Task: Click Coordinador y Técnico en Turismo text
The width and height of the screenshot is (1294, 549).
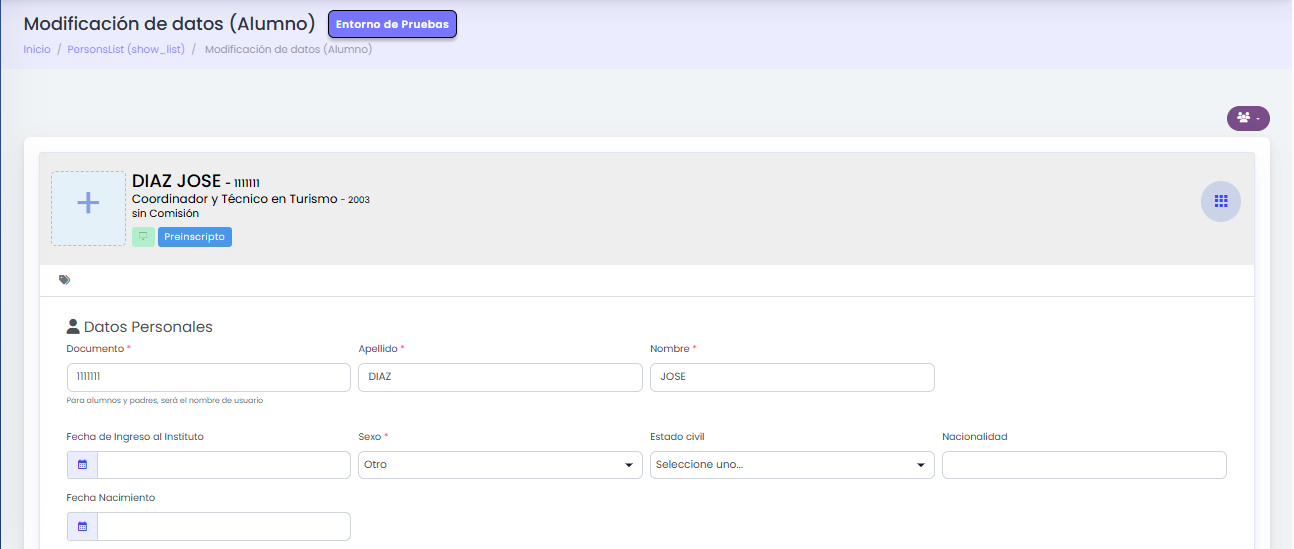Action: [x=234, y=199]
